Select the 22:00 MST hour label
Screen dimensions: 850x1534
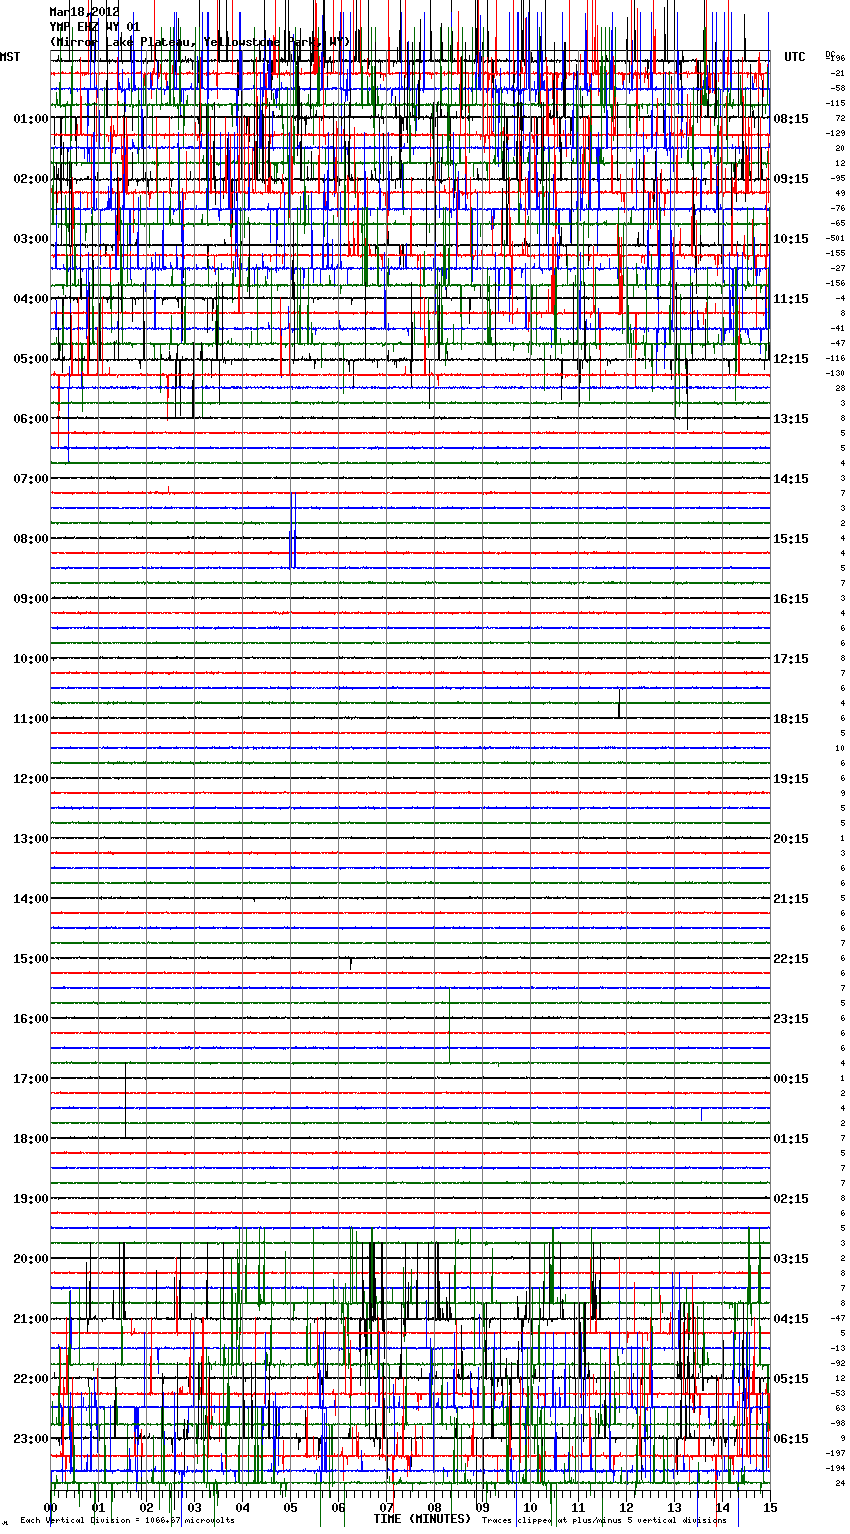click(x=31, y=1379)
